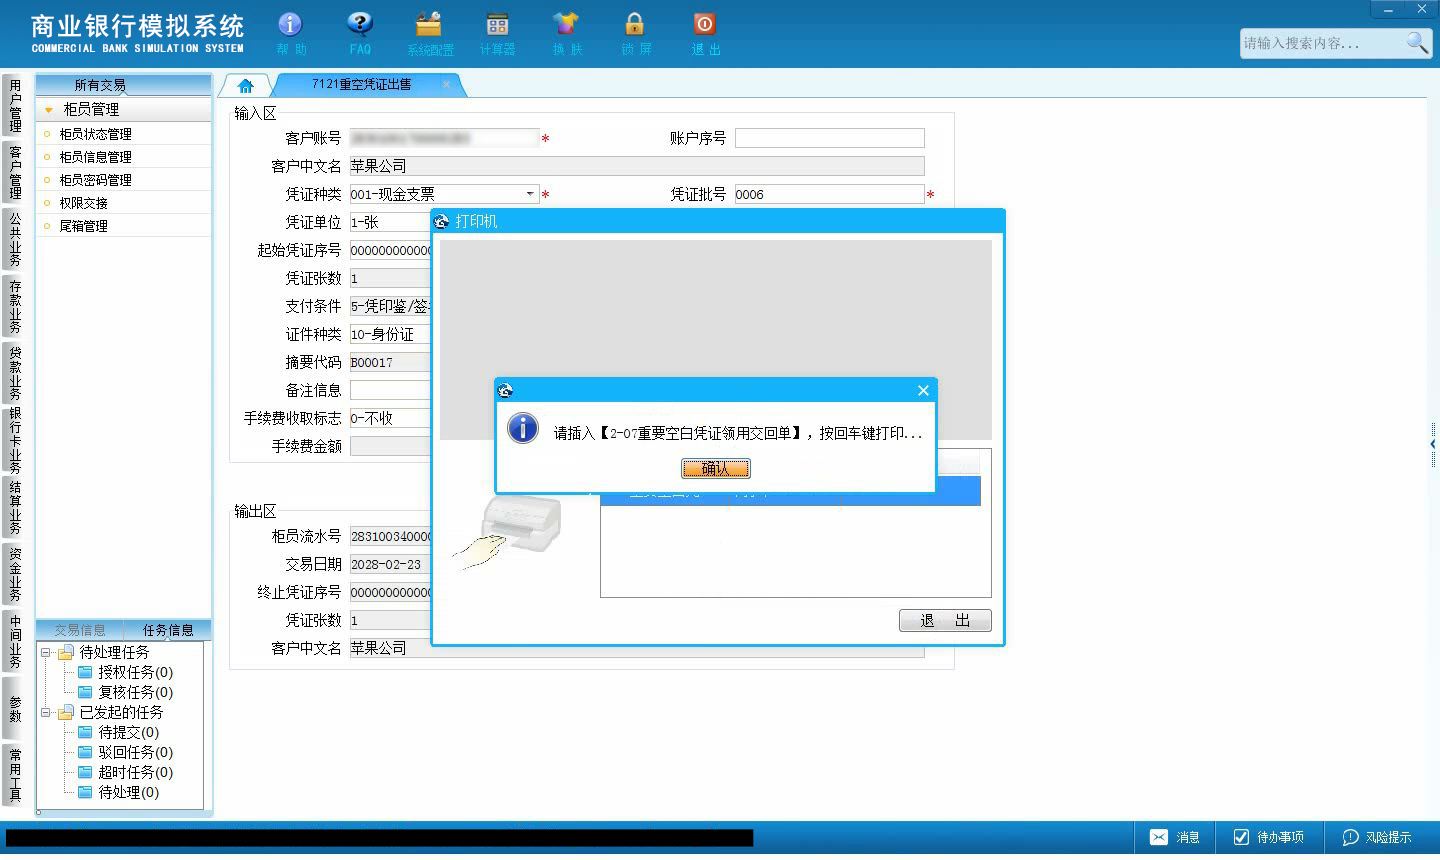The width and height of the screenshot is (1440, 860).
Task: Open 尾箱管理 in the sidebar
Action: [83, 226]
